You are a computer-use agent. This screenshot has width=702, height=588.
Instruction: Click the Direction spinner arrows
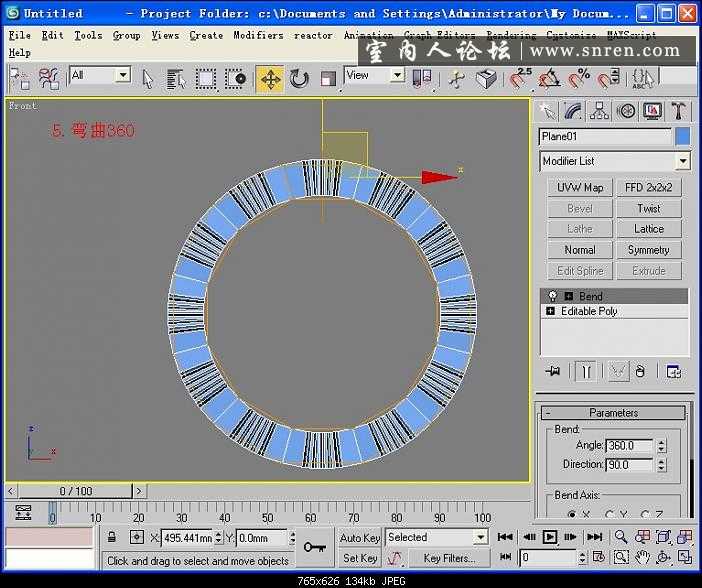[661, 465]
